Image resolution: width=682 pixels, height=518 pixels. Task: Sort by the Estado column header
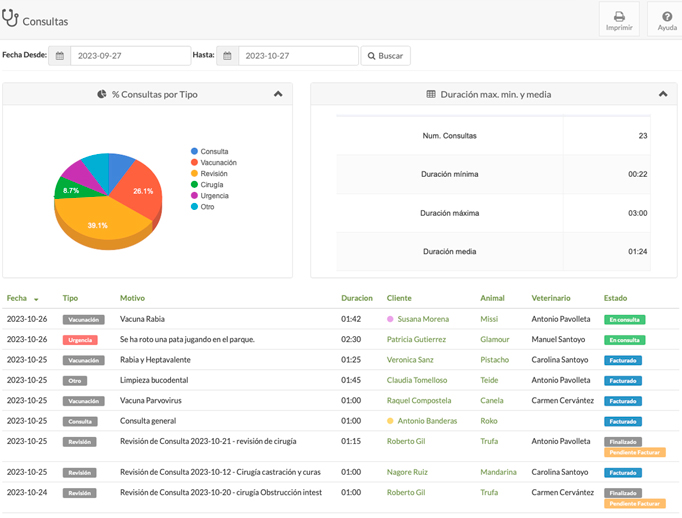click(616, 298)
